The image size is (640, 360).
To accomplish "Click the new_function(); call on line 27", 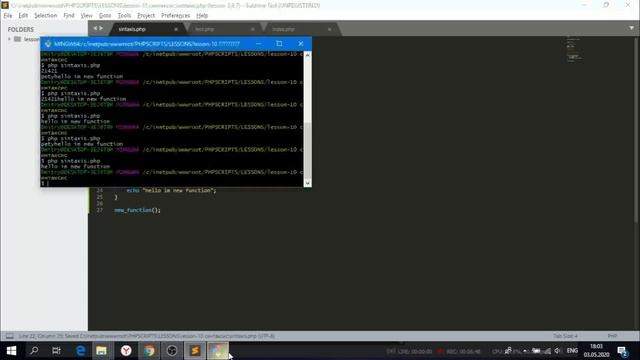I will coord(138,210).
